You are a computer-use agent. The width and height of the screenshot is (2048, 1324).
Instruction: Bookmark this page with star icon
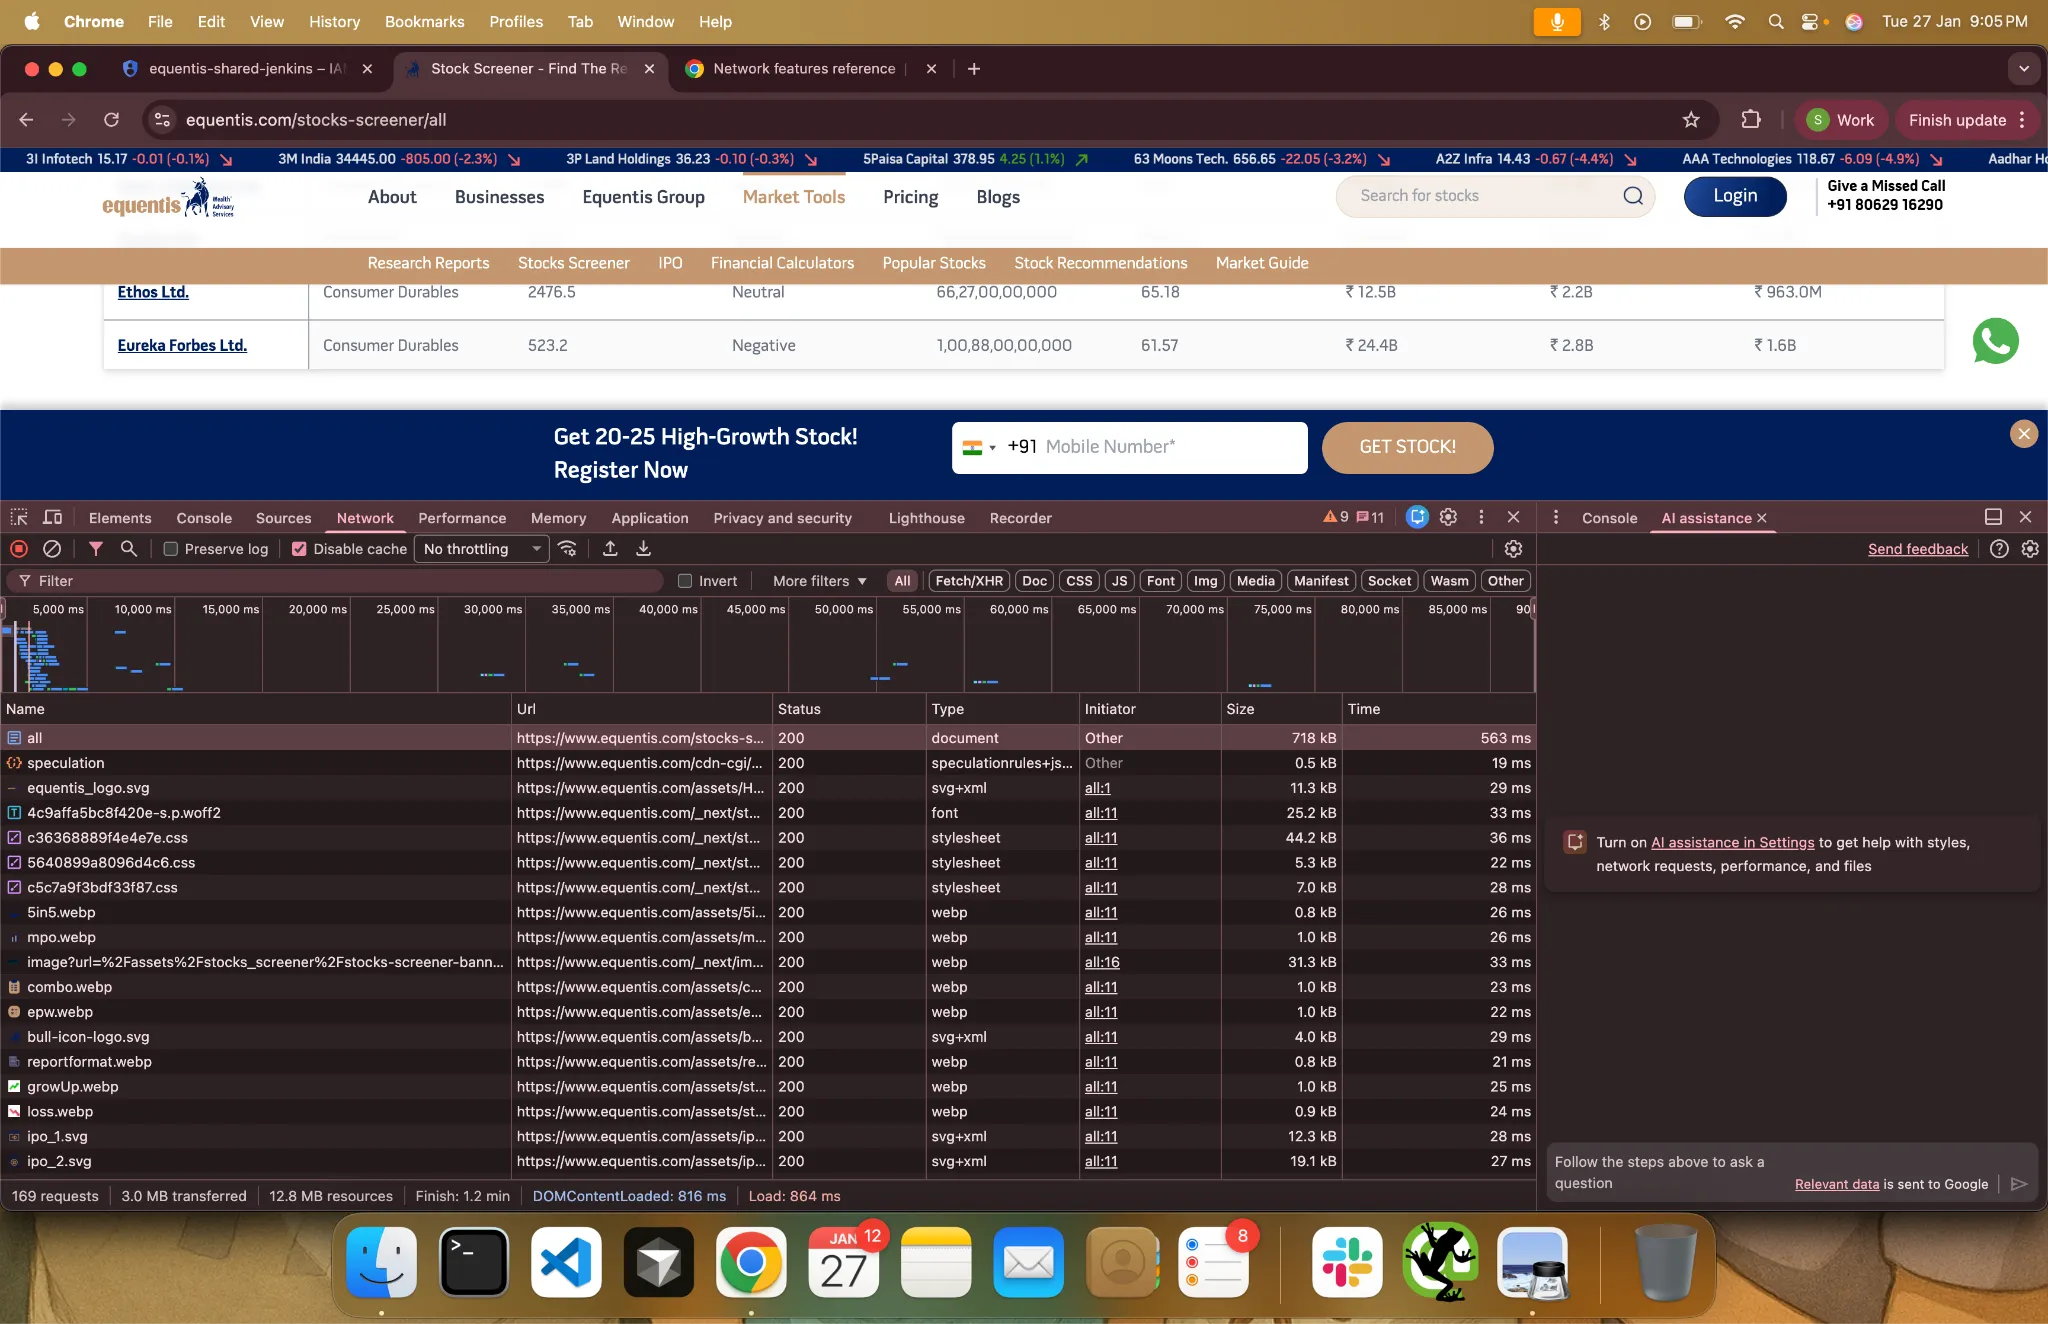pos(1691,120)
